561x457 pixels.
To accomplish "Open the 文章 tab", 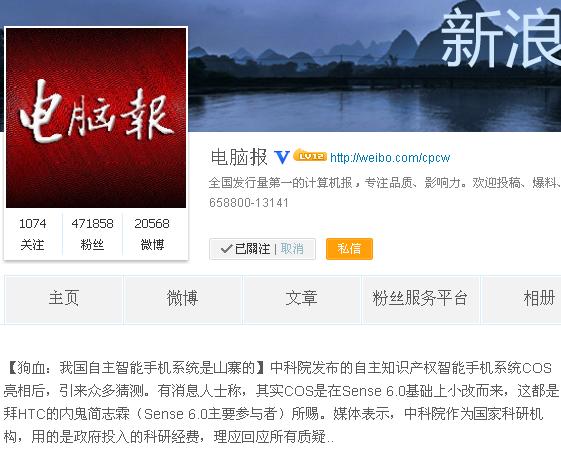I will tap(302, 300).
